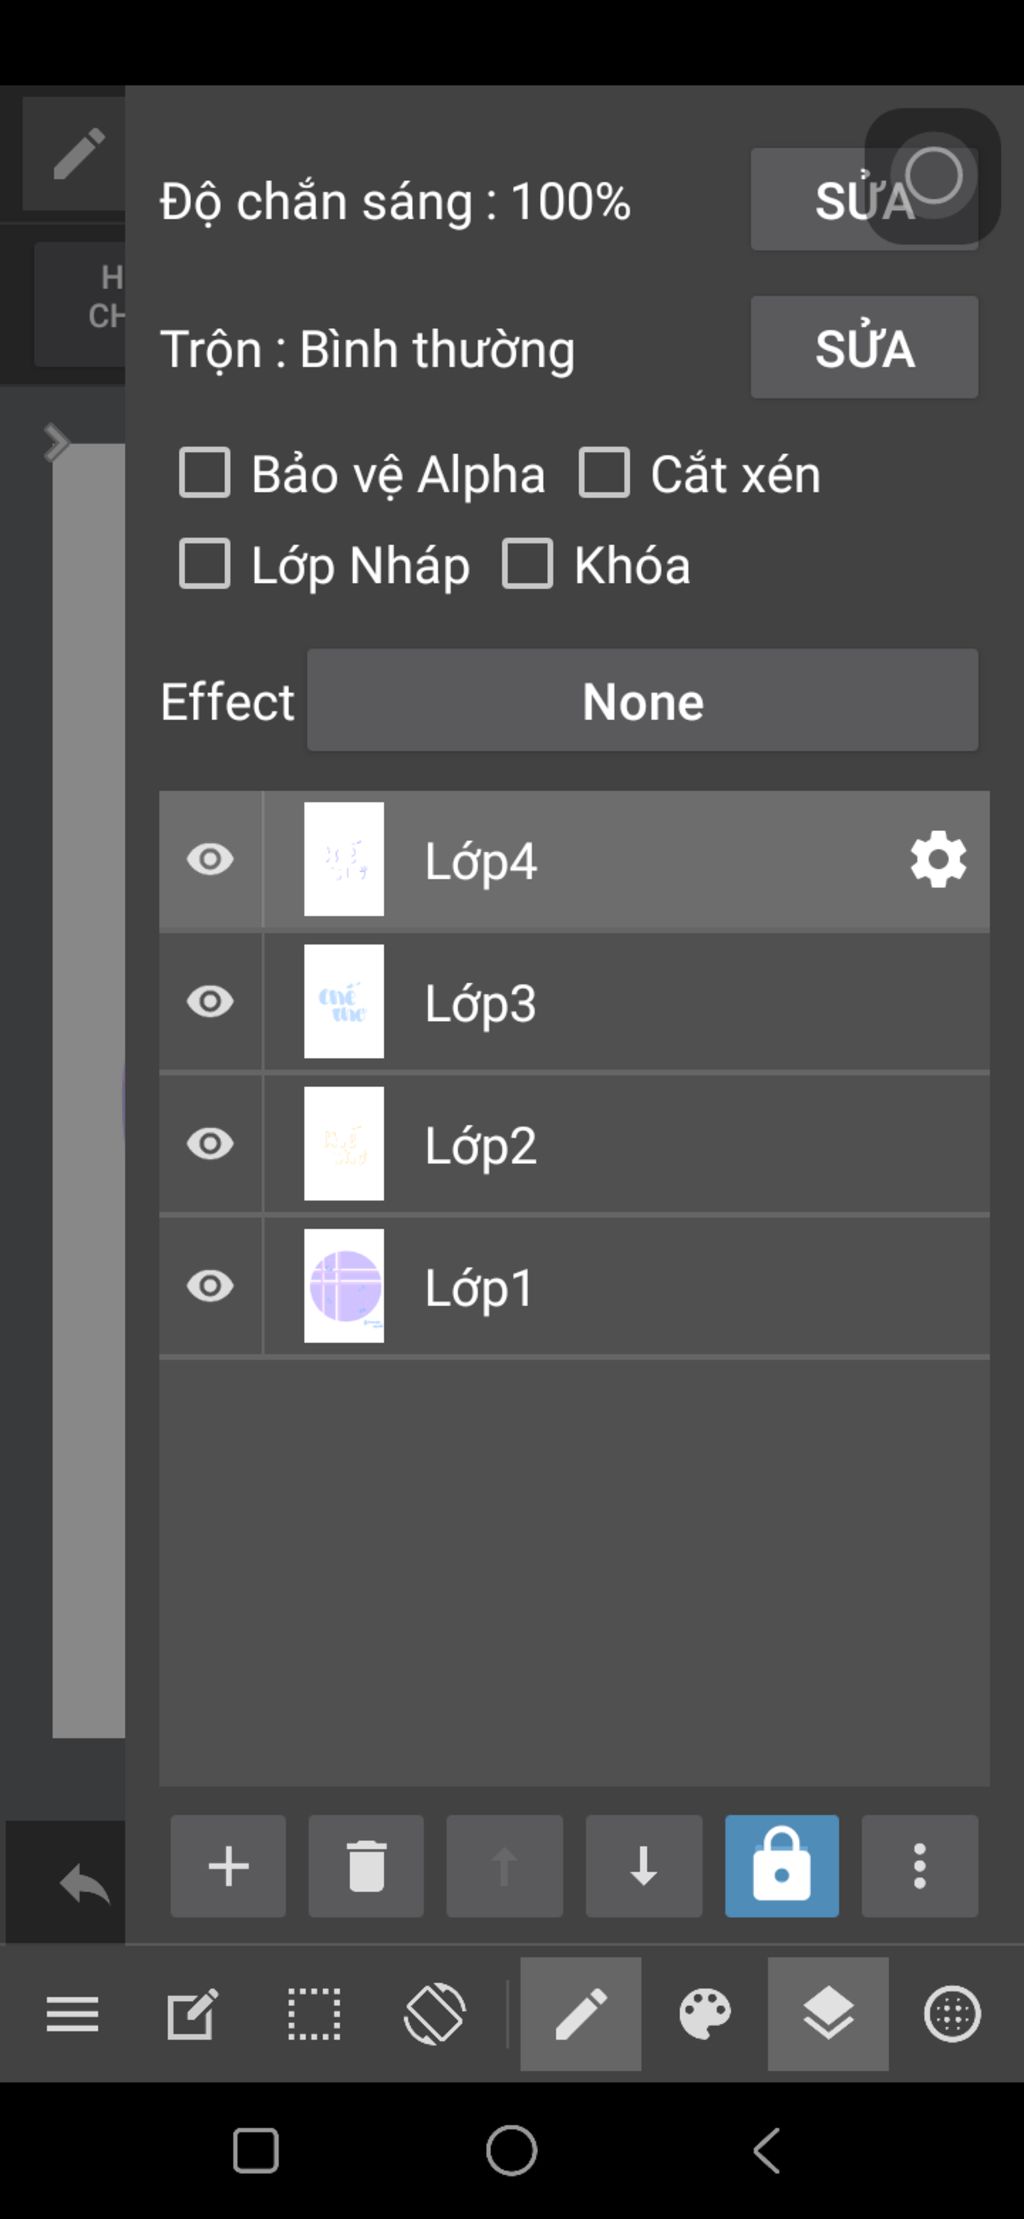
Task: Enable Bảo vệ Alpha checkbox
Action: [205, 473]
